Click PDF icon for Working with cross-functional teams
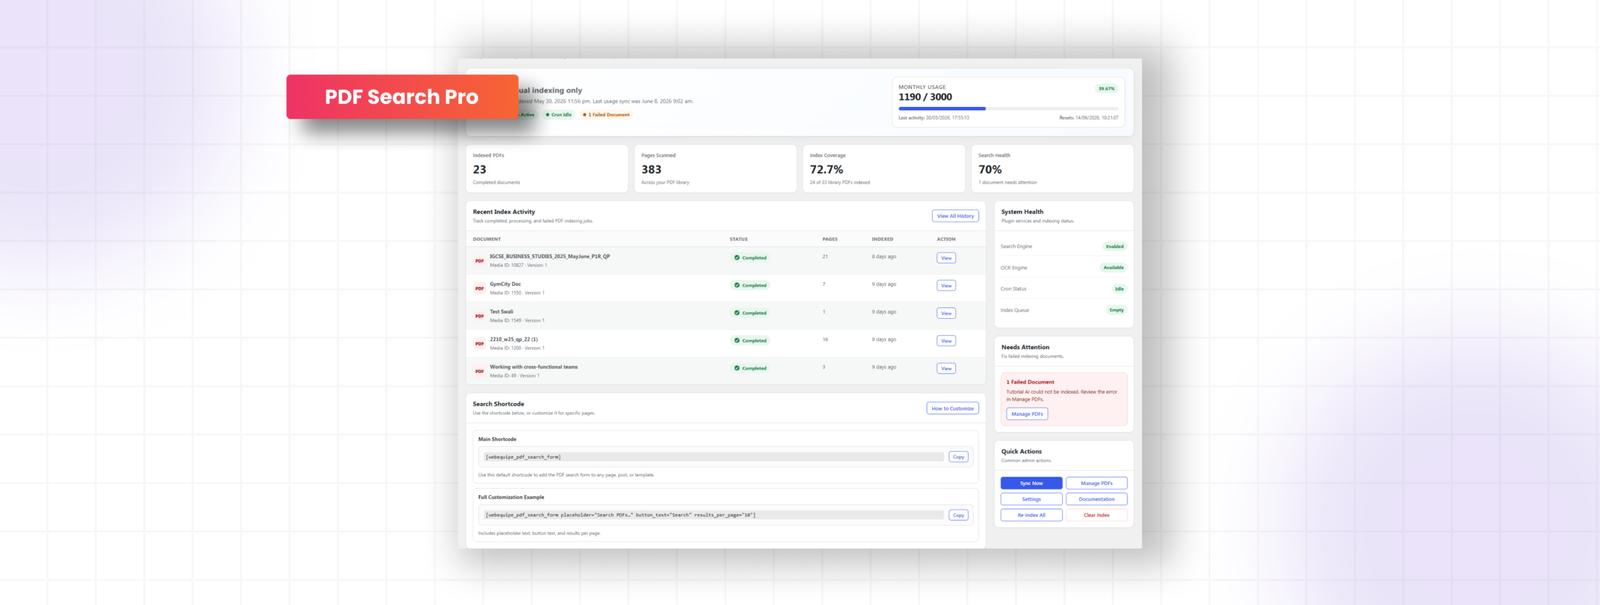This screenshot has width=1600, height=605. [x=479, y=371]
